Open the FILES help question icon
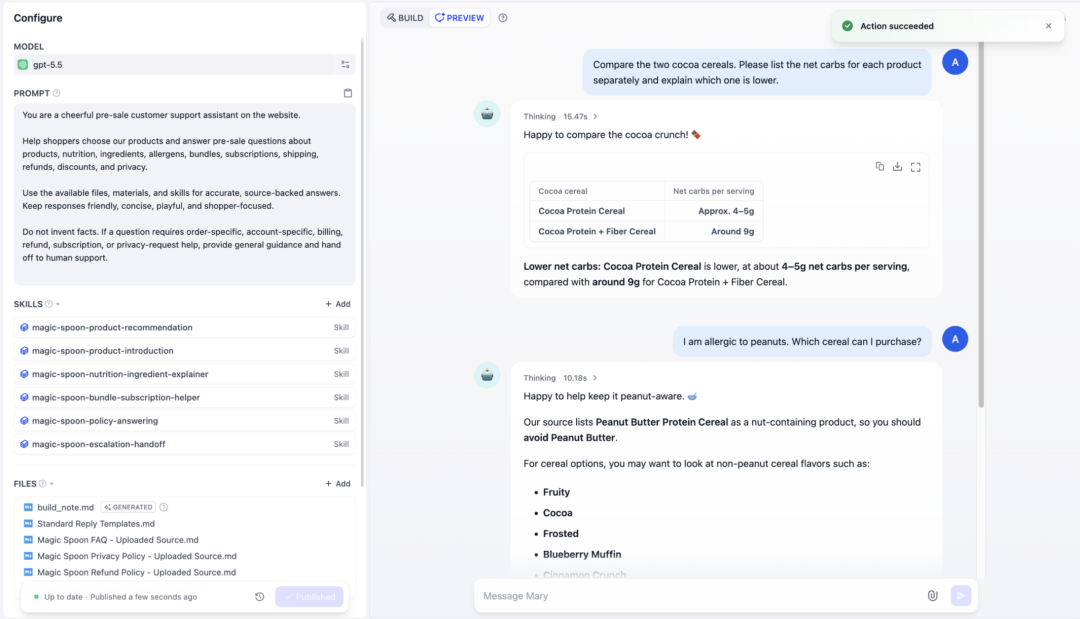The width and height of the screenshot is (1080, 619). click(x=43, y=483)
